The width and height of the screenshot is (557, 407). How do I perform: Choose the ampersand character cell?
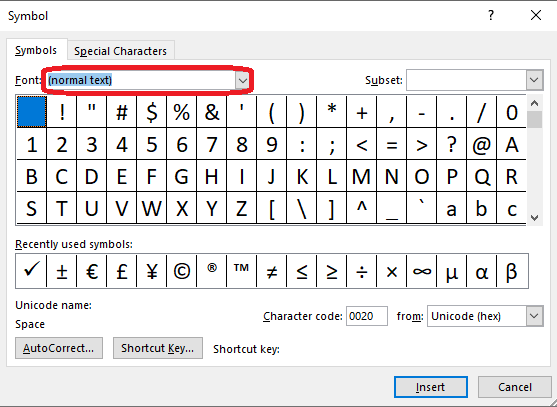click(x=212, y=112)
